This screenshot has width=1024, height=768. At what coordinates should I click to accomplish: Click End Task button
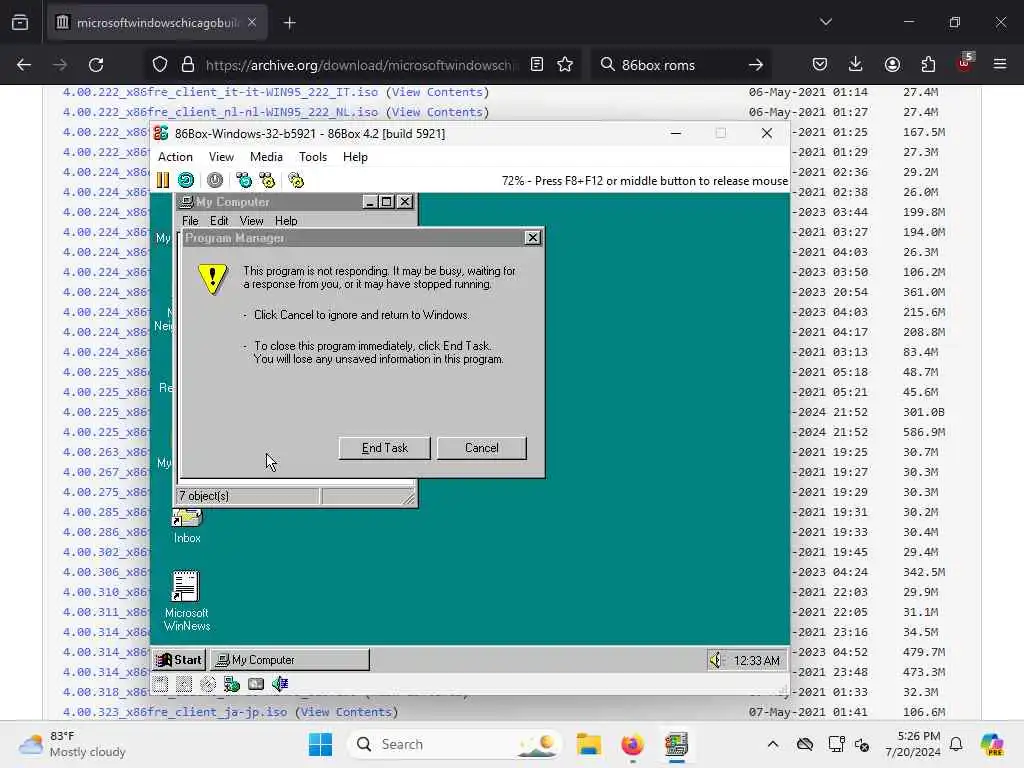pyautogui.click(x=385, y=448)
